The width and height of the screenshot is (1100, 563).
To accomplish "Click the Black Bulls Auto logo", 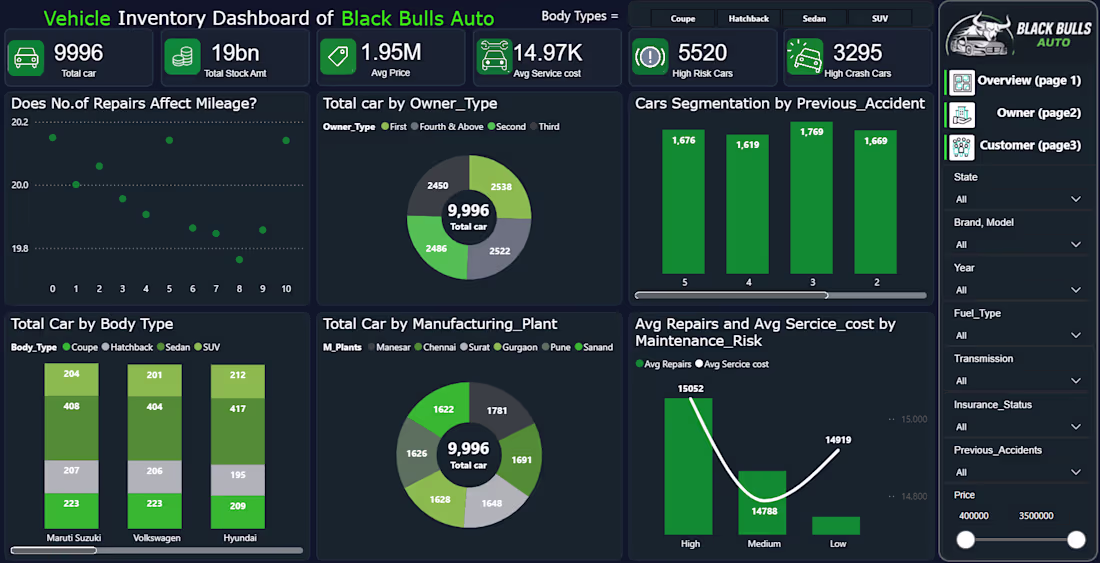I will [1018, 36].
